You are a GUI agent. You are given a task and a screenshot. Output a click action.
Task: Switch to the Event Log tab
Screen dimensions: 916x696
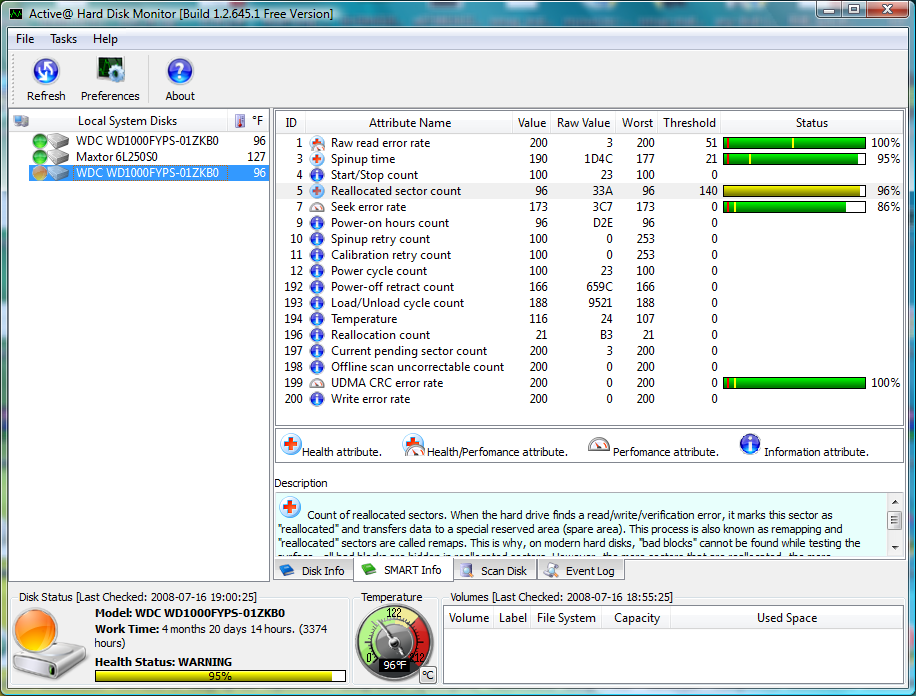tap(580, 571)
